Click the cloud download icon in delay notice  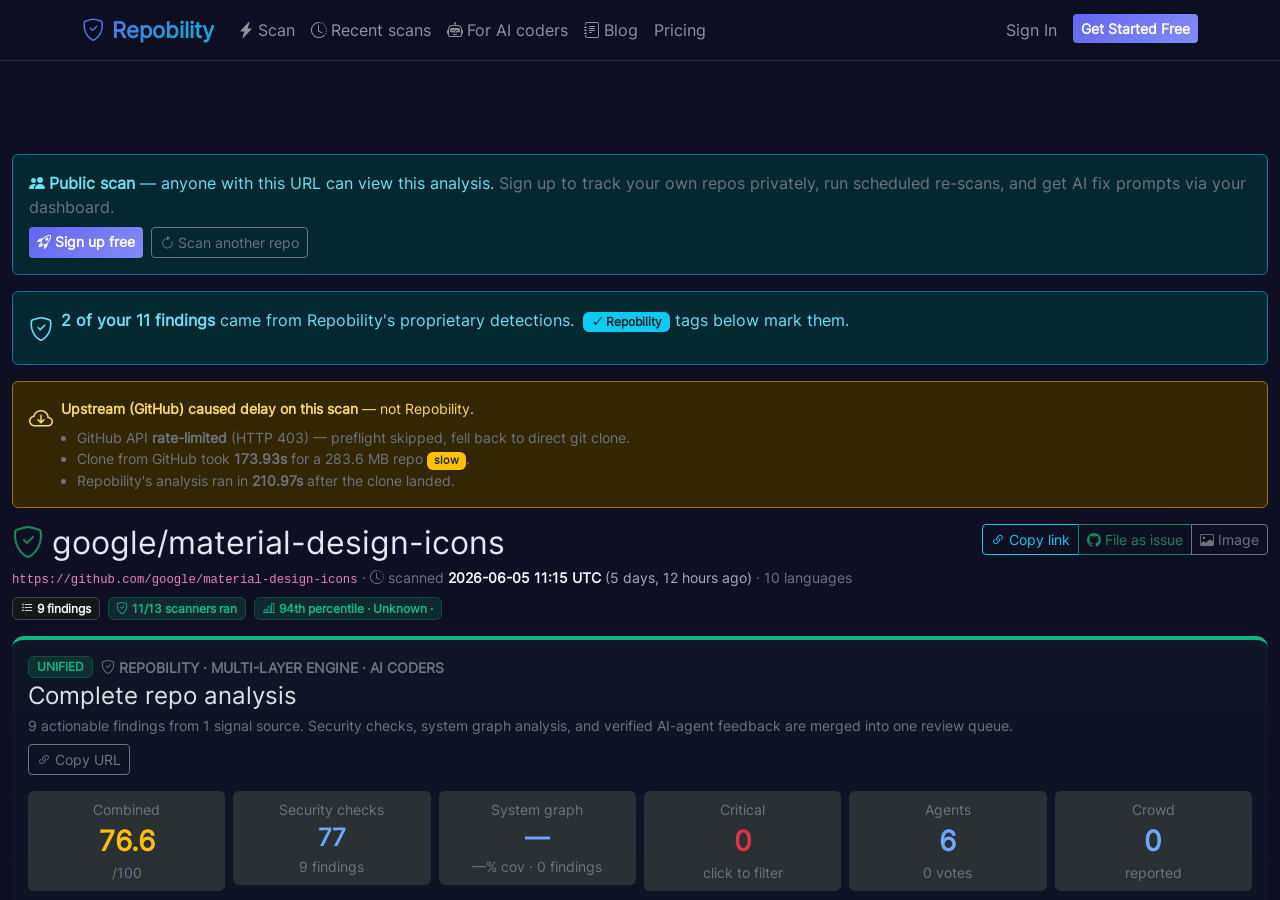click(41, 418)
